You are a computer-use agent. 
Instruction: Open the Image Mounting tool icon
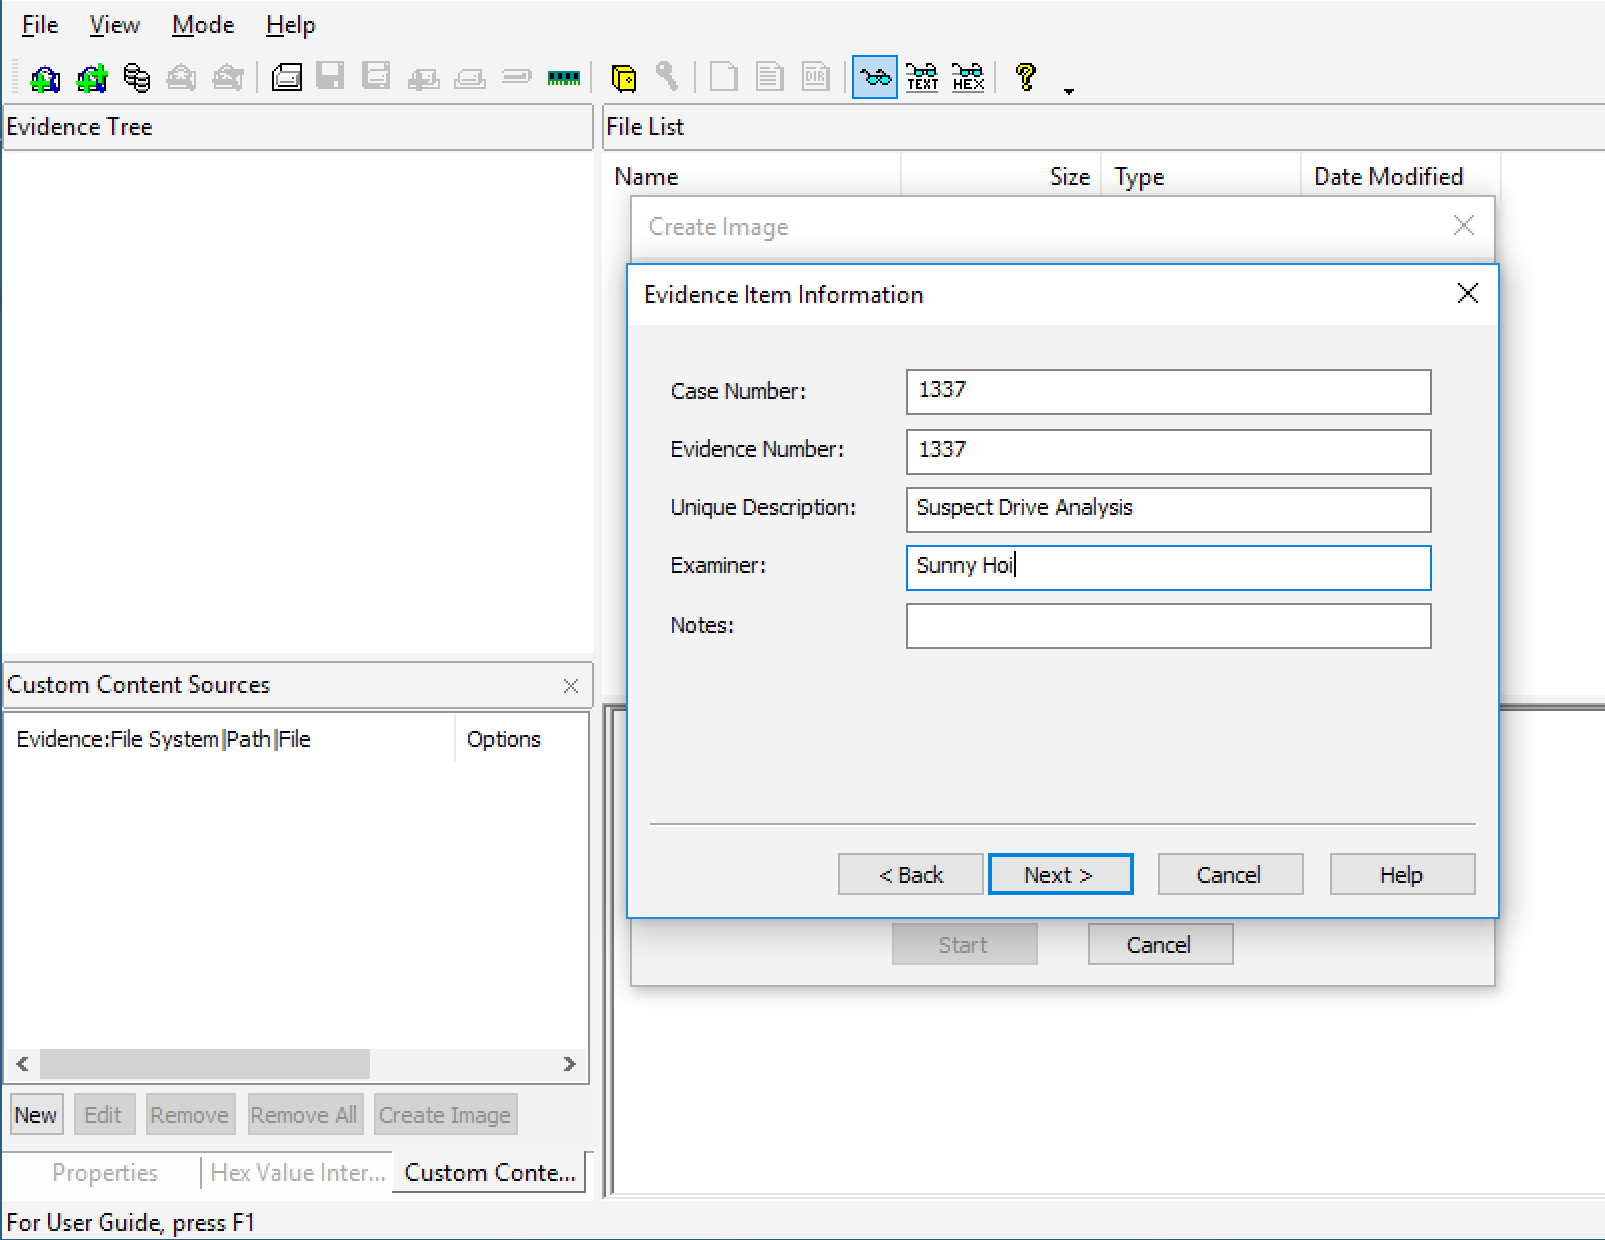tap(137, 78)
